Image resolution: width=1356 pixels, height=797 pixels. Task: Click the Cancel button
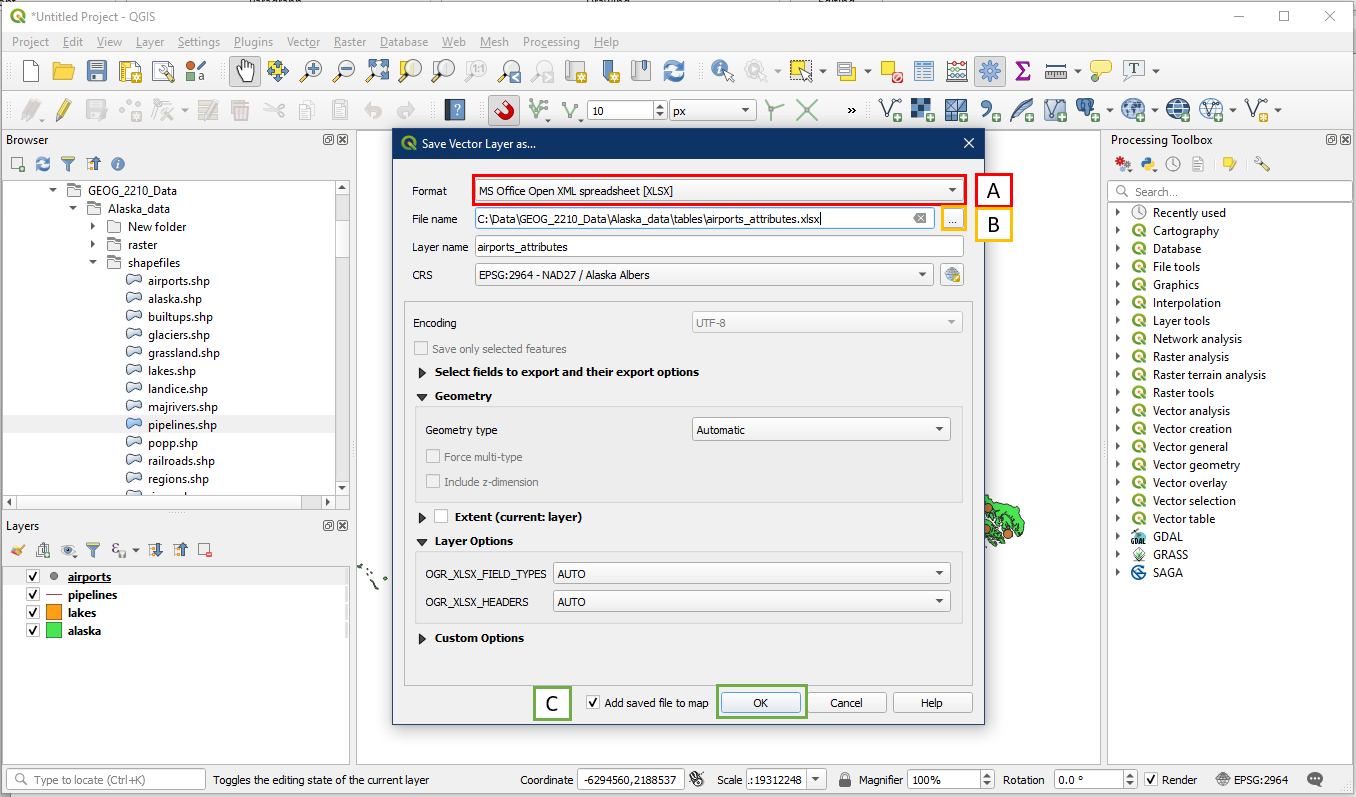tap(846, 703)
